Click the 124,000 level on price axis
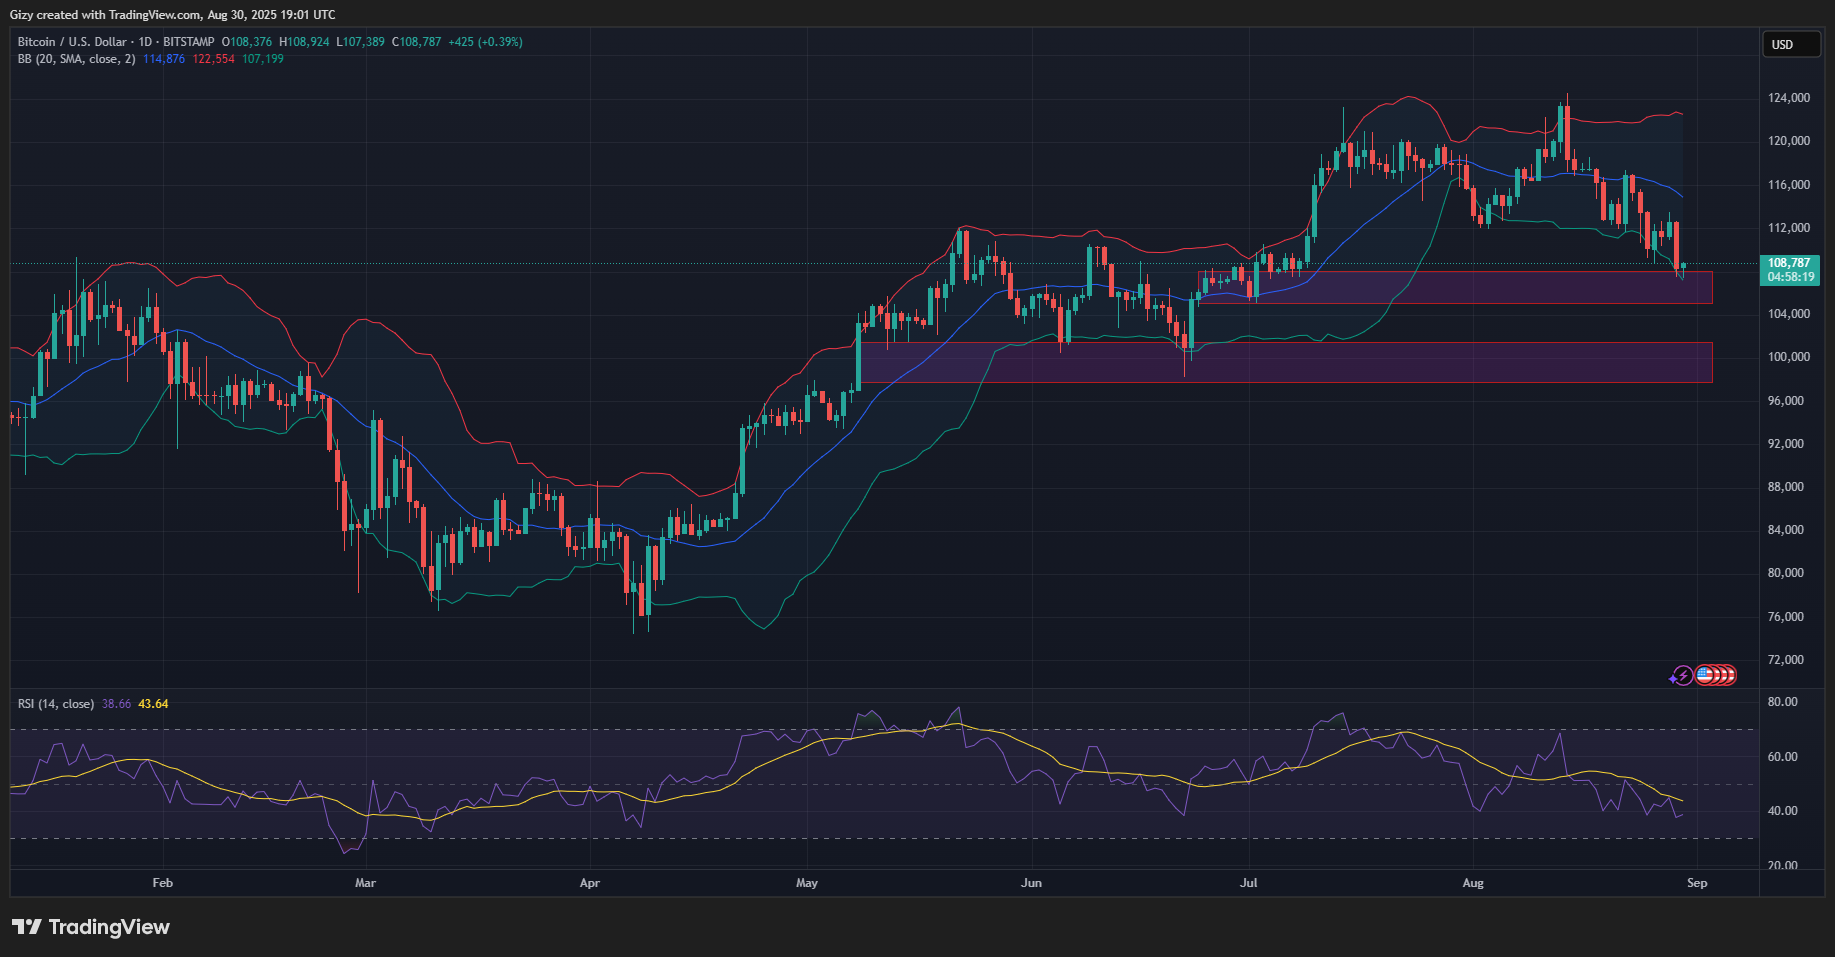Image resolution: width=1835 pixels, height=957 pixels. 1788,98
